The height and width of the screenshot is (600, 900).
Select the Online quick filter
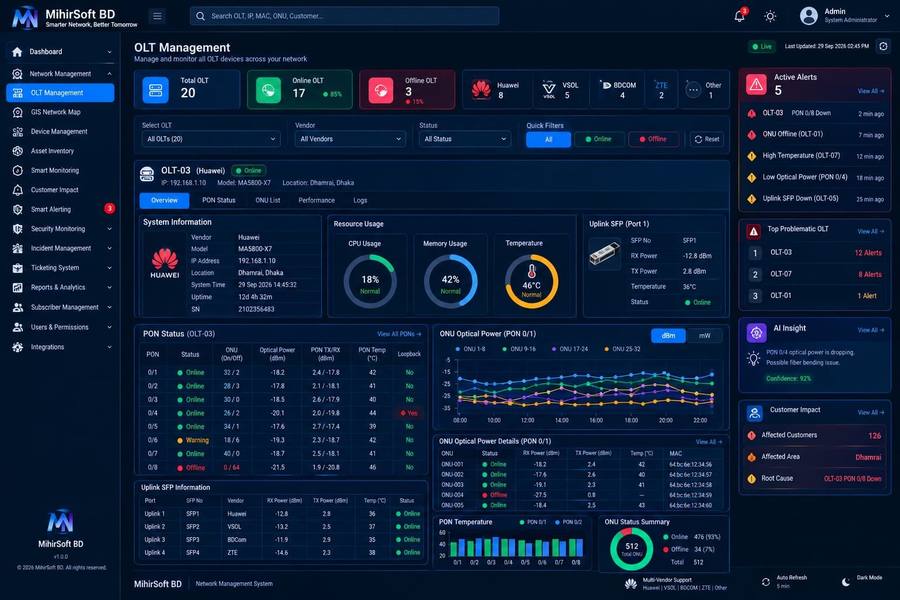click(x=599, y=139)
